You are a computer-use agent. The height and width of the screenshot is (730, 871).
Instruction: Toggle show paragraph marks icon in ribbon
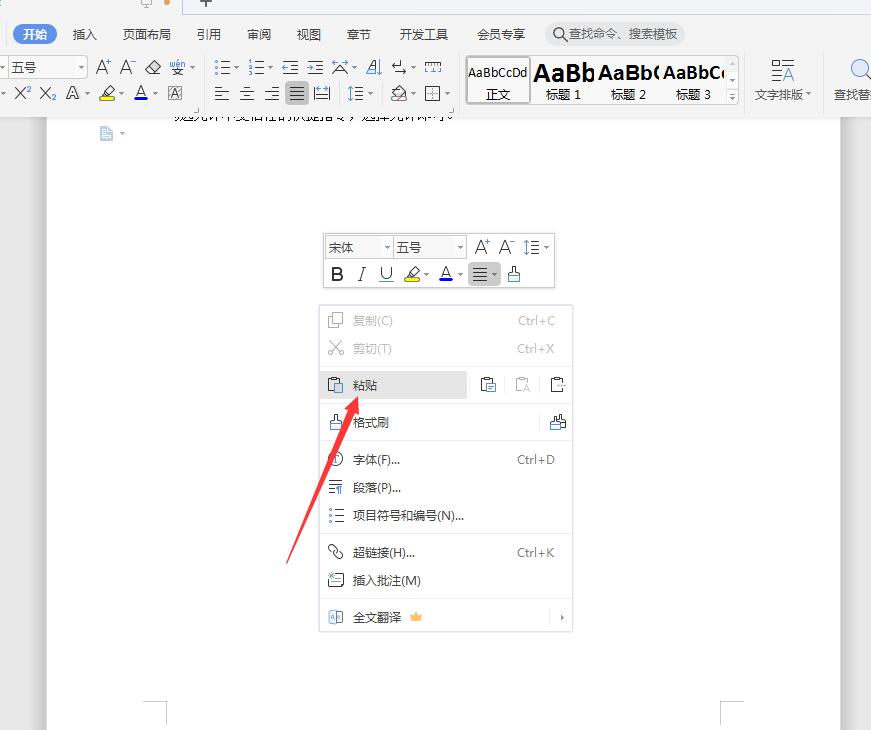coord(398,68)
